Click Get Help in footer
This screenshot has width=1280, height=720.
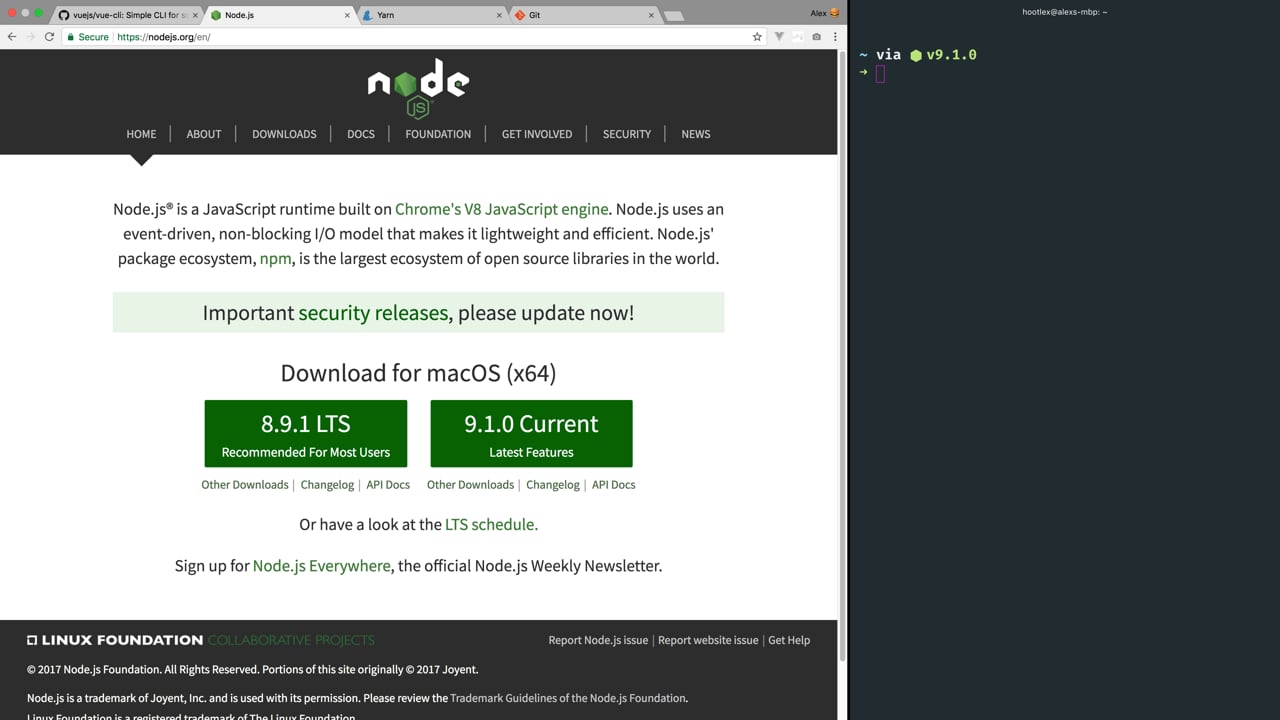pos(789,640)
